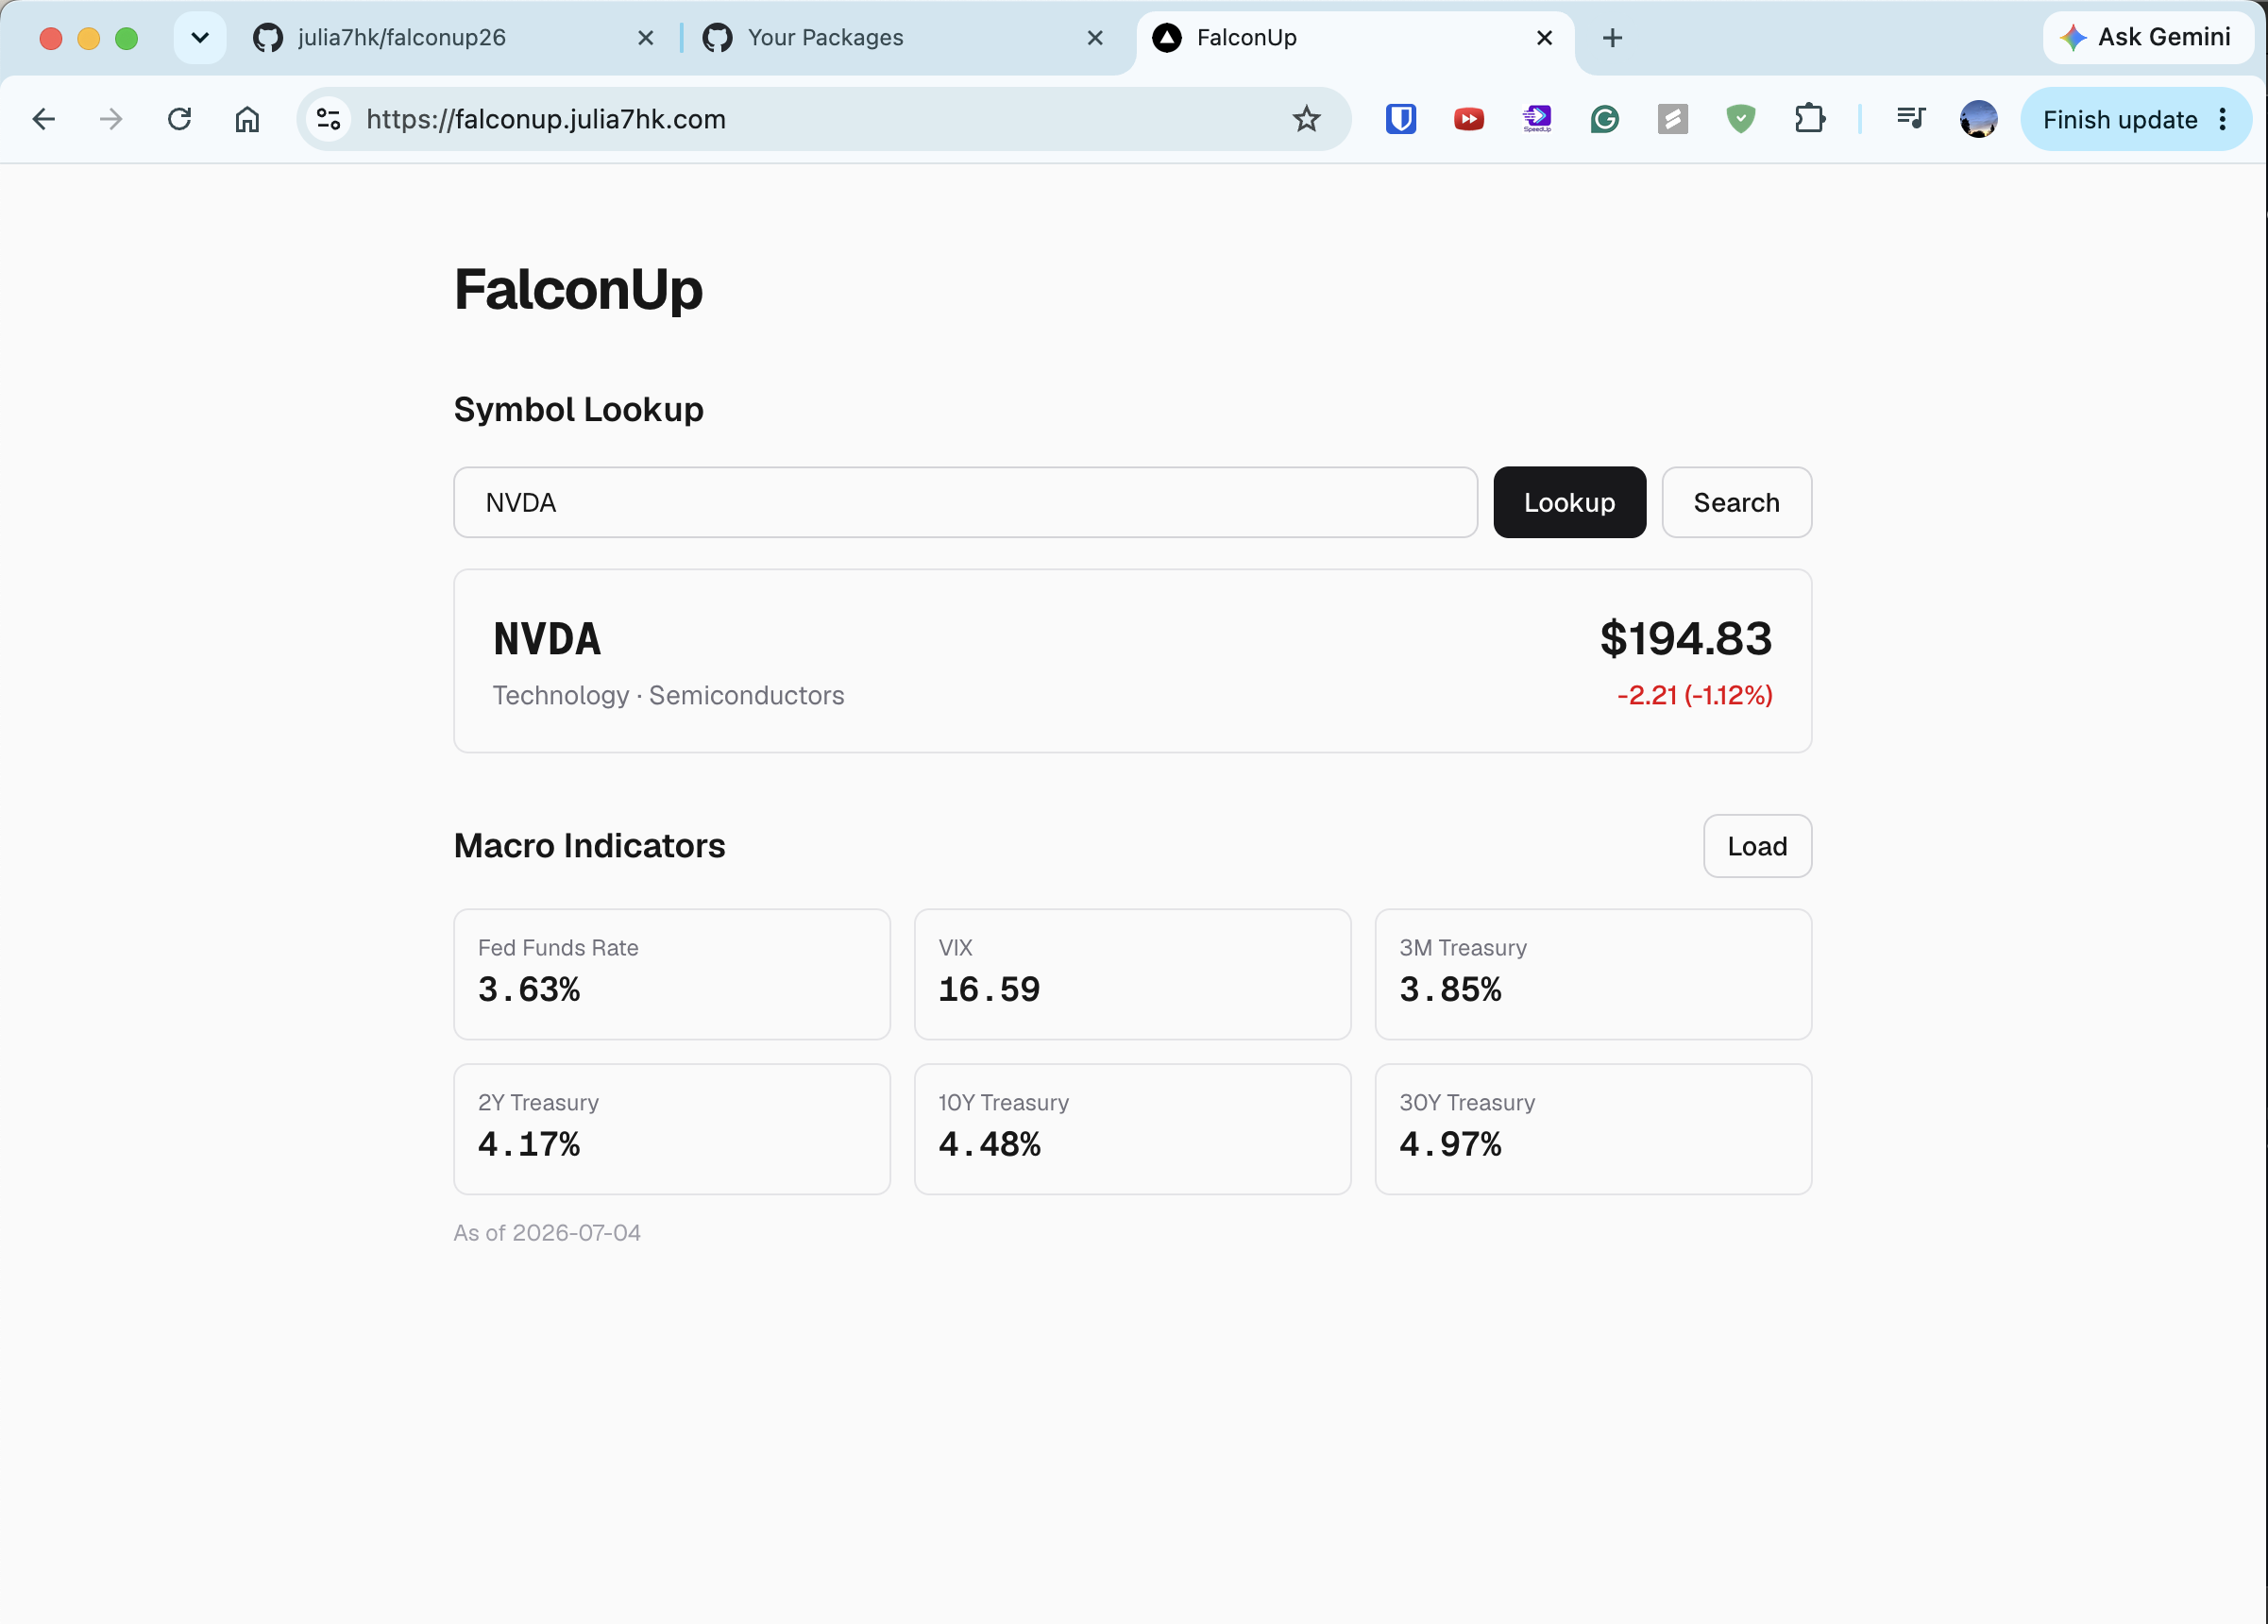Open the Extensions puzzle-piece menu

(1809, 119)
